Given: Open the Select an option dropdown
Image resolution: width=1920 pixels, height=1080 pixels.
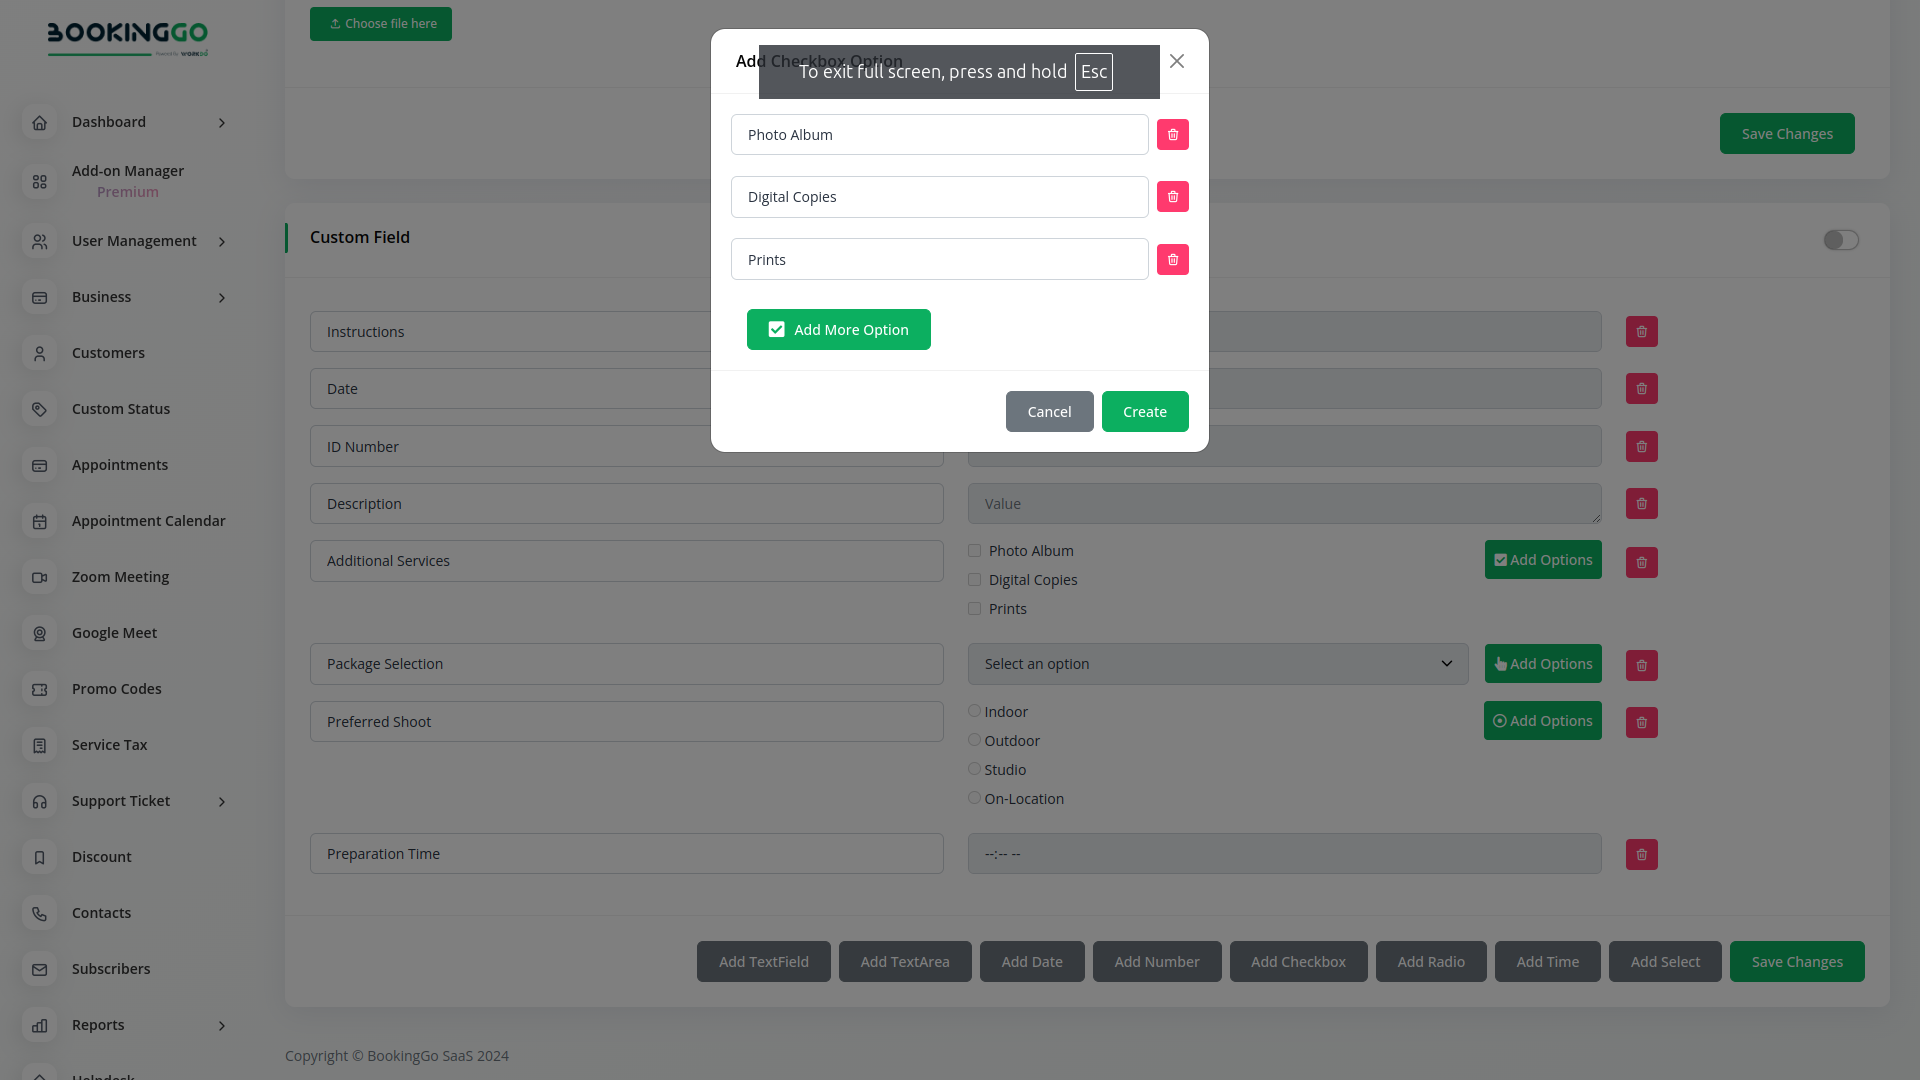Looking at the screenshot, I should click(x=1217, y=664).
